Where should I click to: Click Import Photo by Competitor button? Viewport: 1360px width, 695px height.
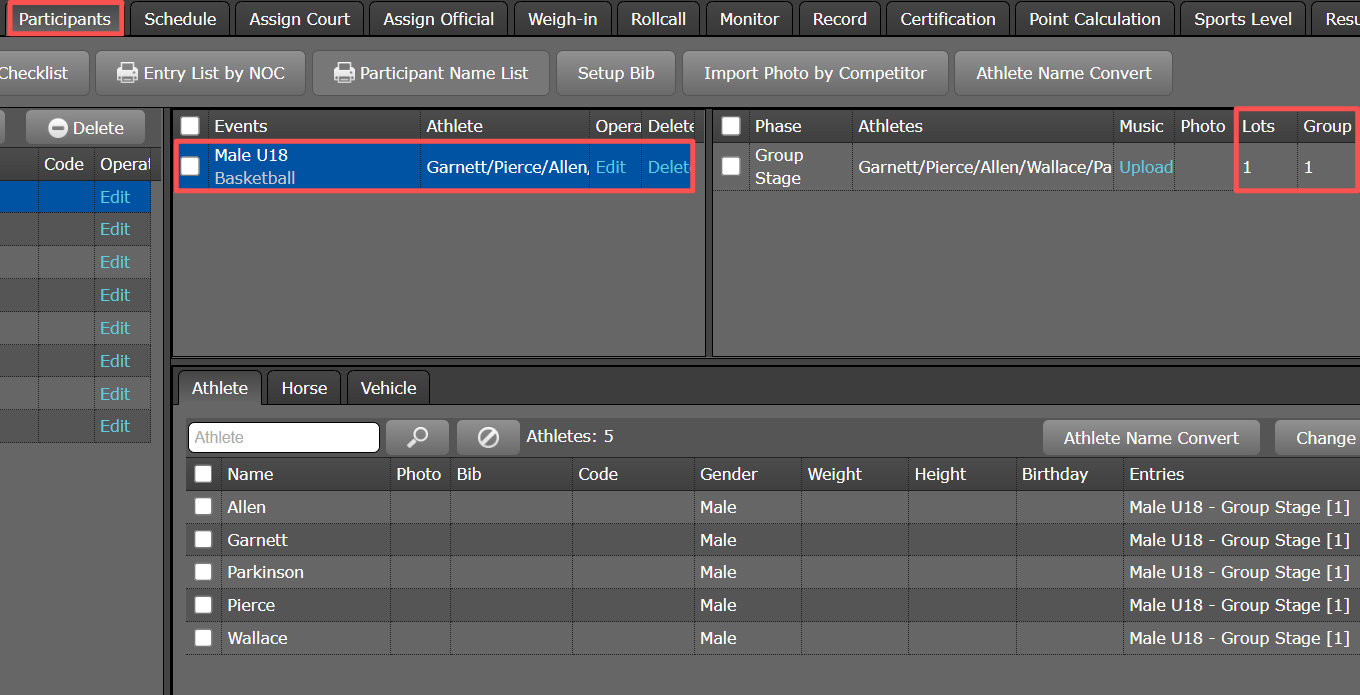815,73
